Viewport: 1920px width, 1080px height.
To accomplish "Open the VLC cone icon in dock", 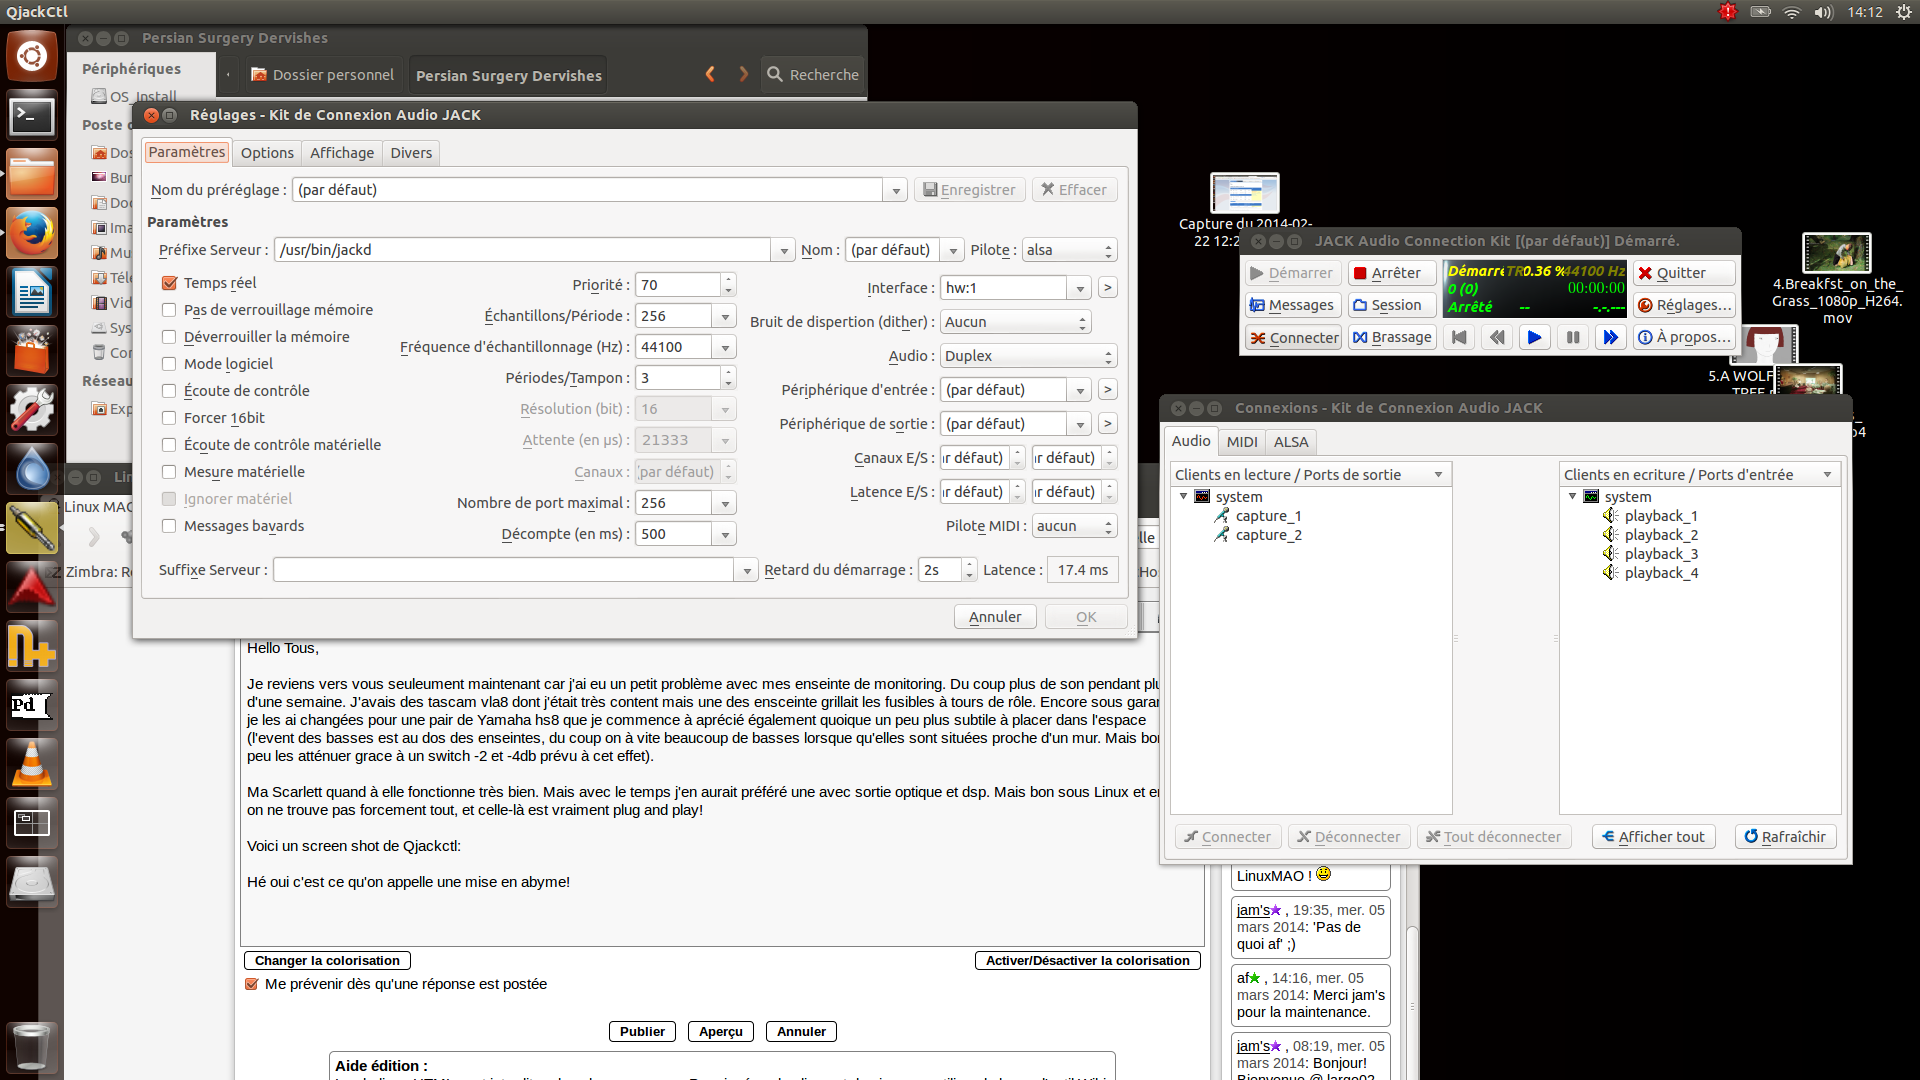I will (31, 764).
